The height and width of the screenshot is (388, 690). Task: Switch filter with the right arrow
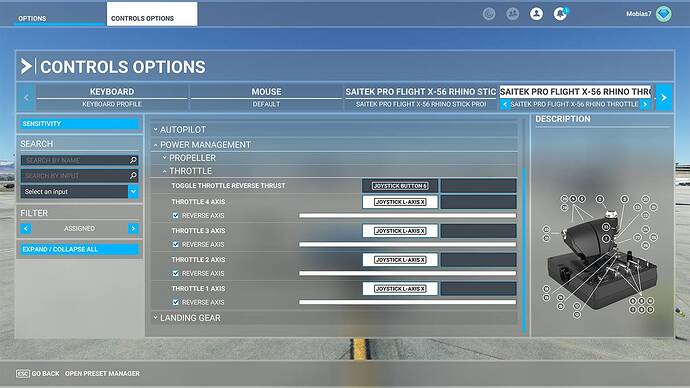click(x=133, y=228)
